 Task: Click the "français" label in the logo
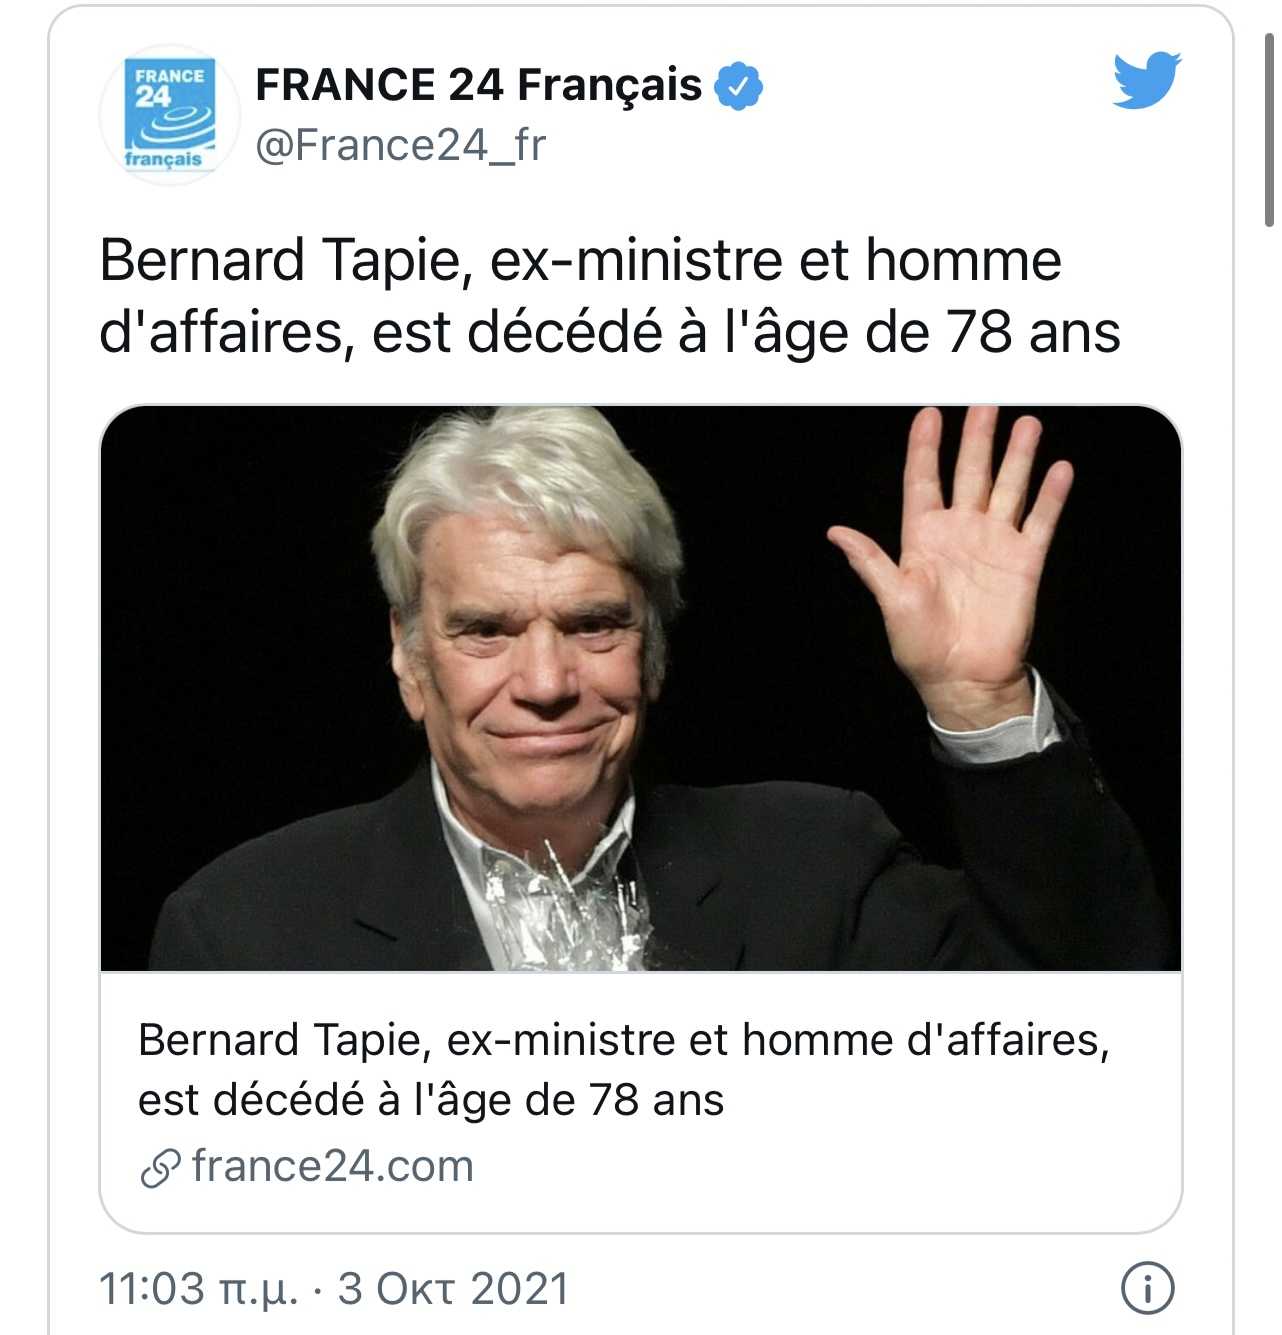point(163,159)
